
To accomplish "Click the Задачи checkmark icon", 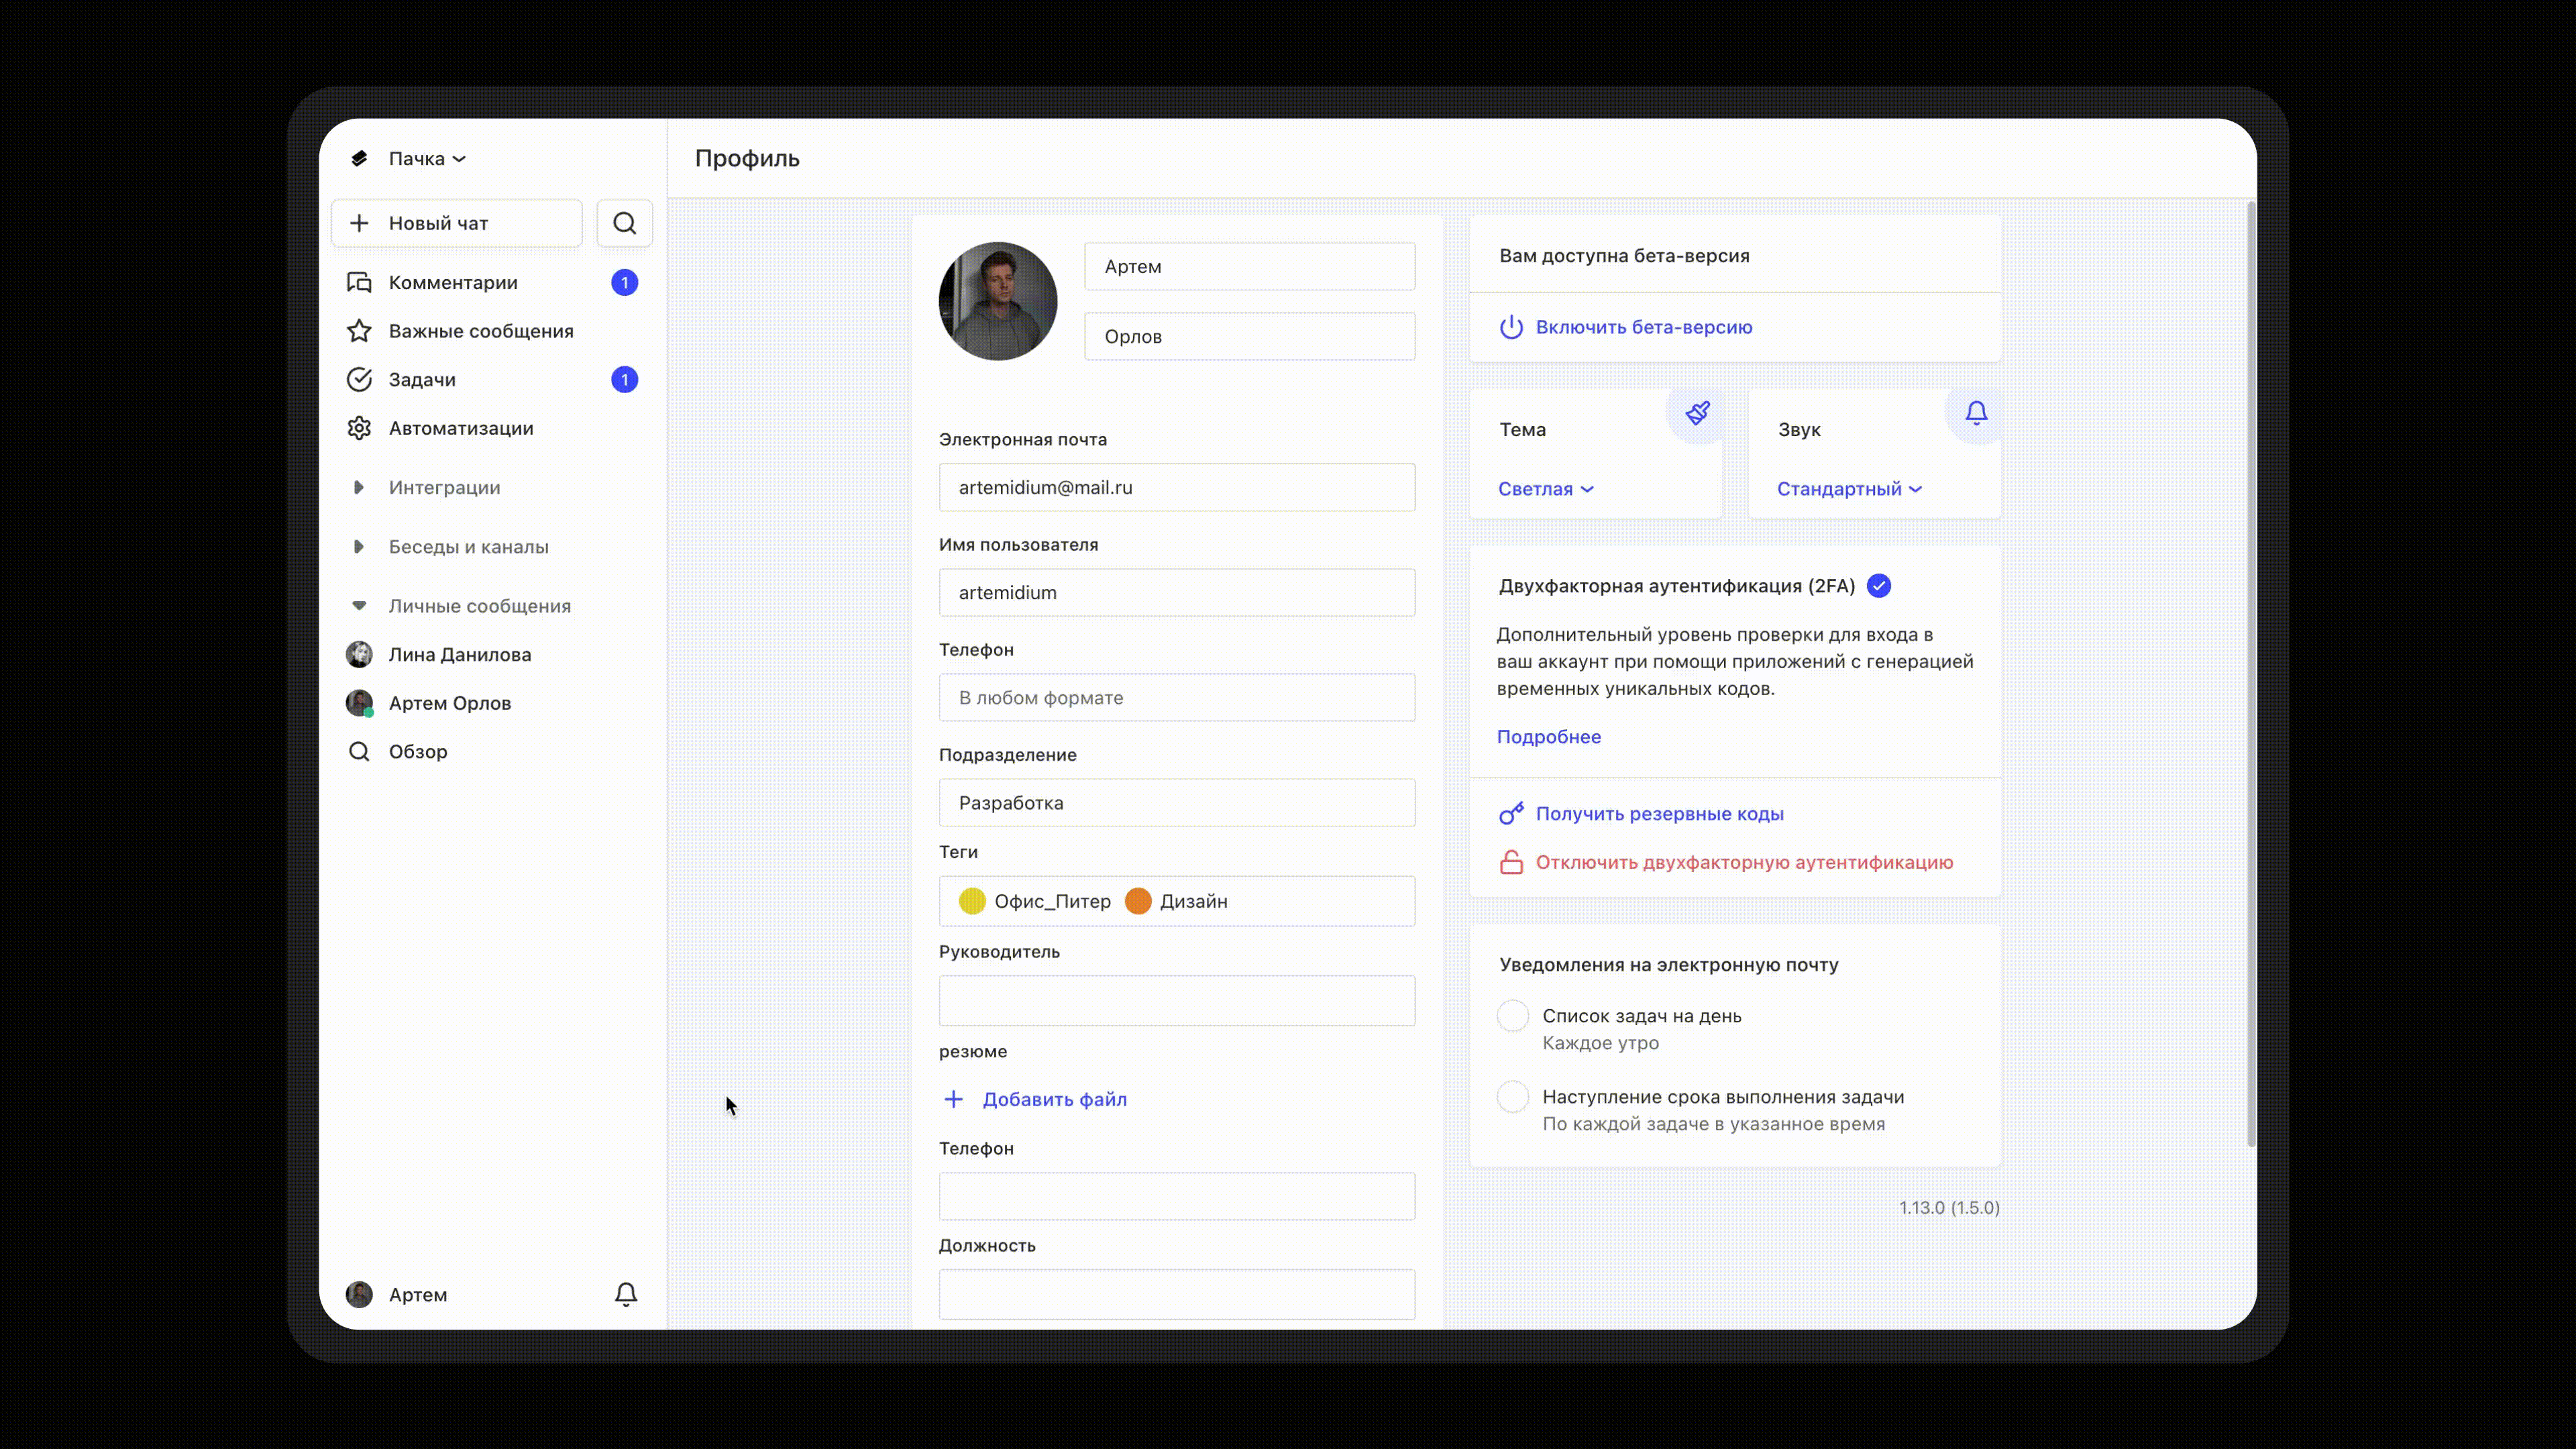I will [359, 380].
